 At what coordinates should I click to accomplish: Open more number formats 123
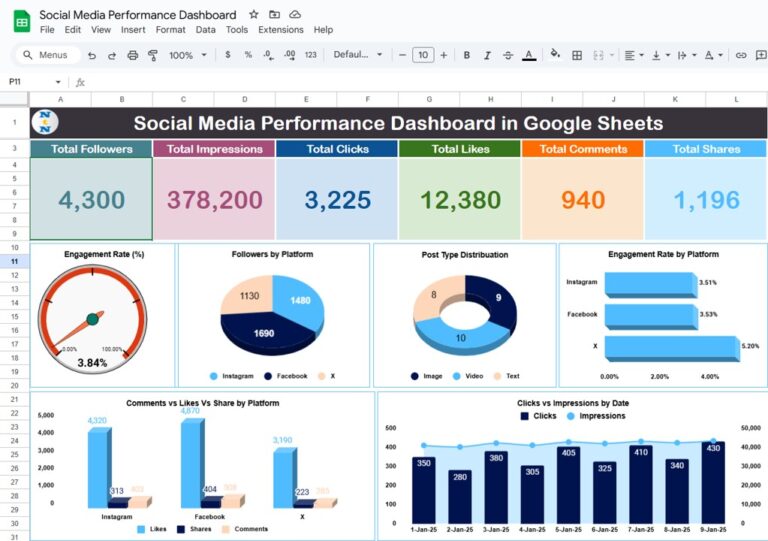click(x=311, y=55)
